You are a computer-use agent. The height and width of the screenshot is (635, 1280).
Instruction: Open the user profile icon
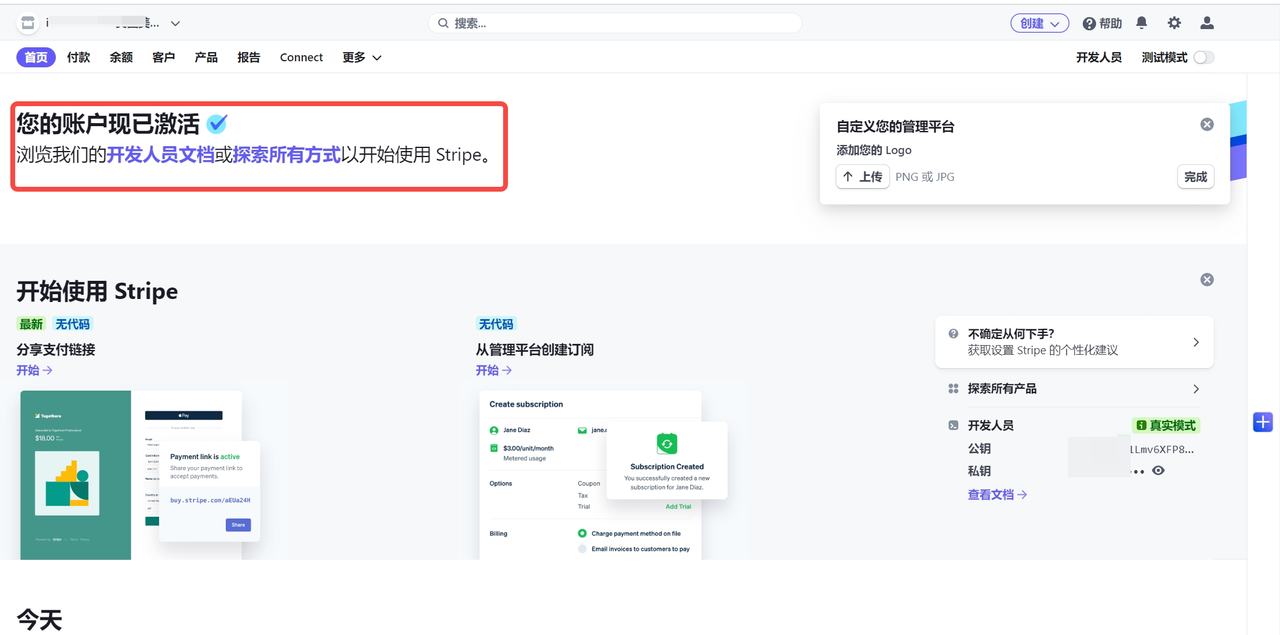coord(1207,23)
